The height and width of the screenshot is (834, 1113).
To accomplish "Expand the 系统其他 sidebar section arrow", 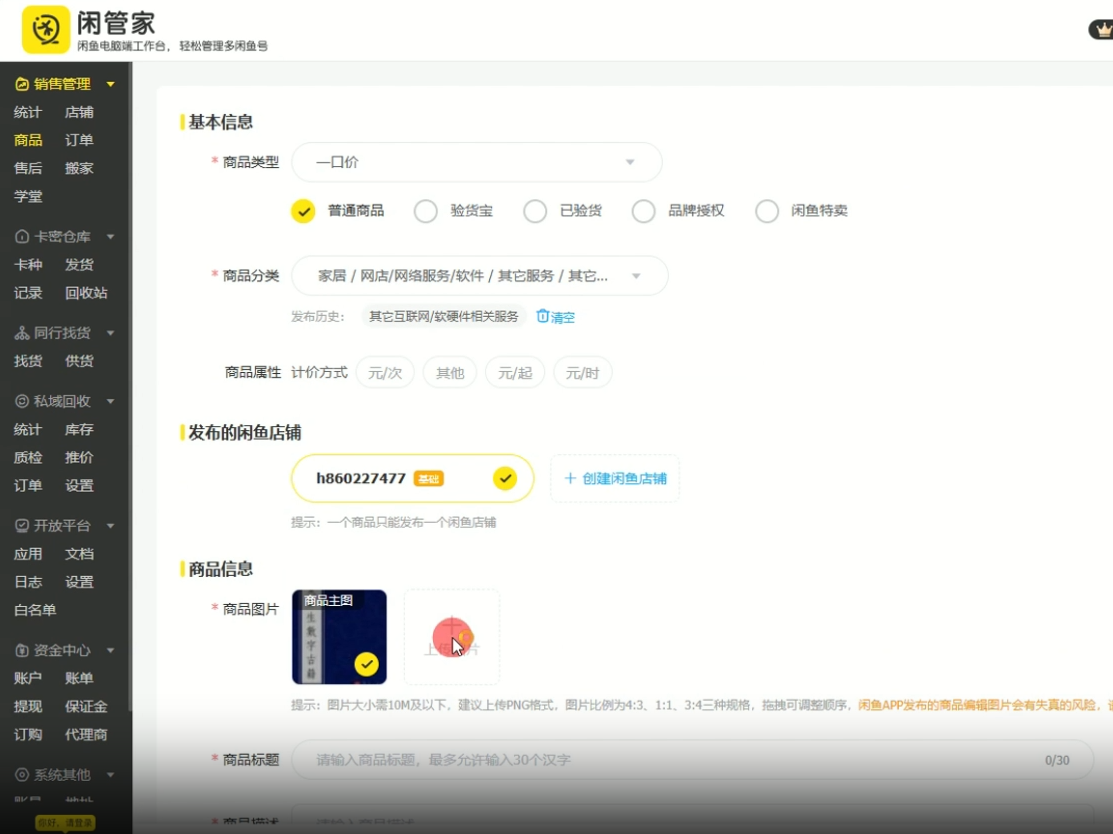I will tap(111, 774).
